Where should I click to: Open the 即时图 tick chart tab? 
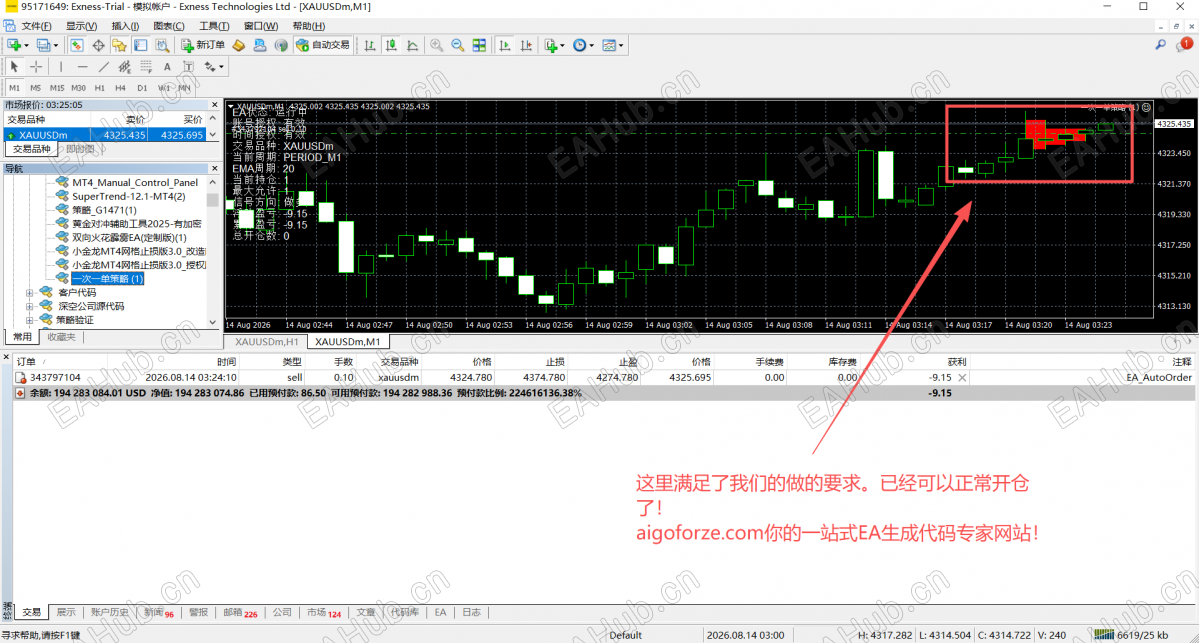(x=81, y=149)
